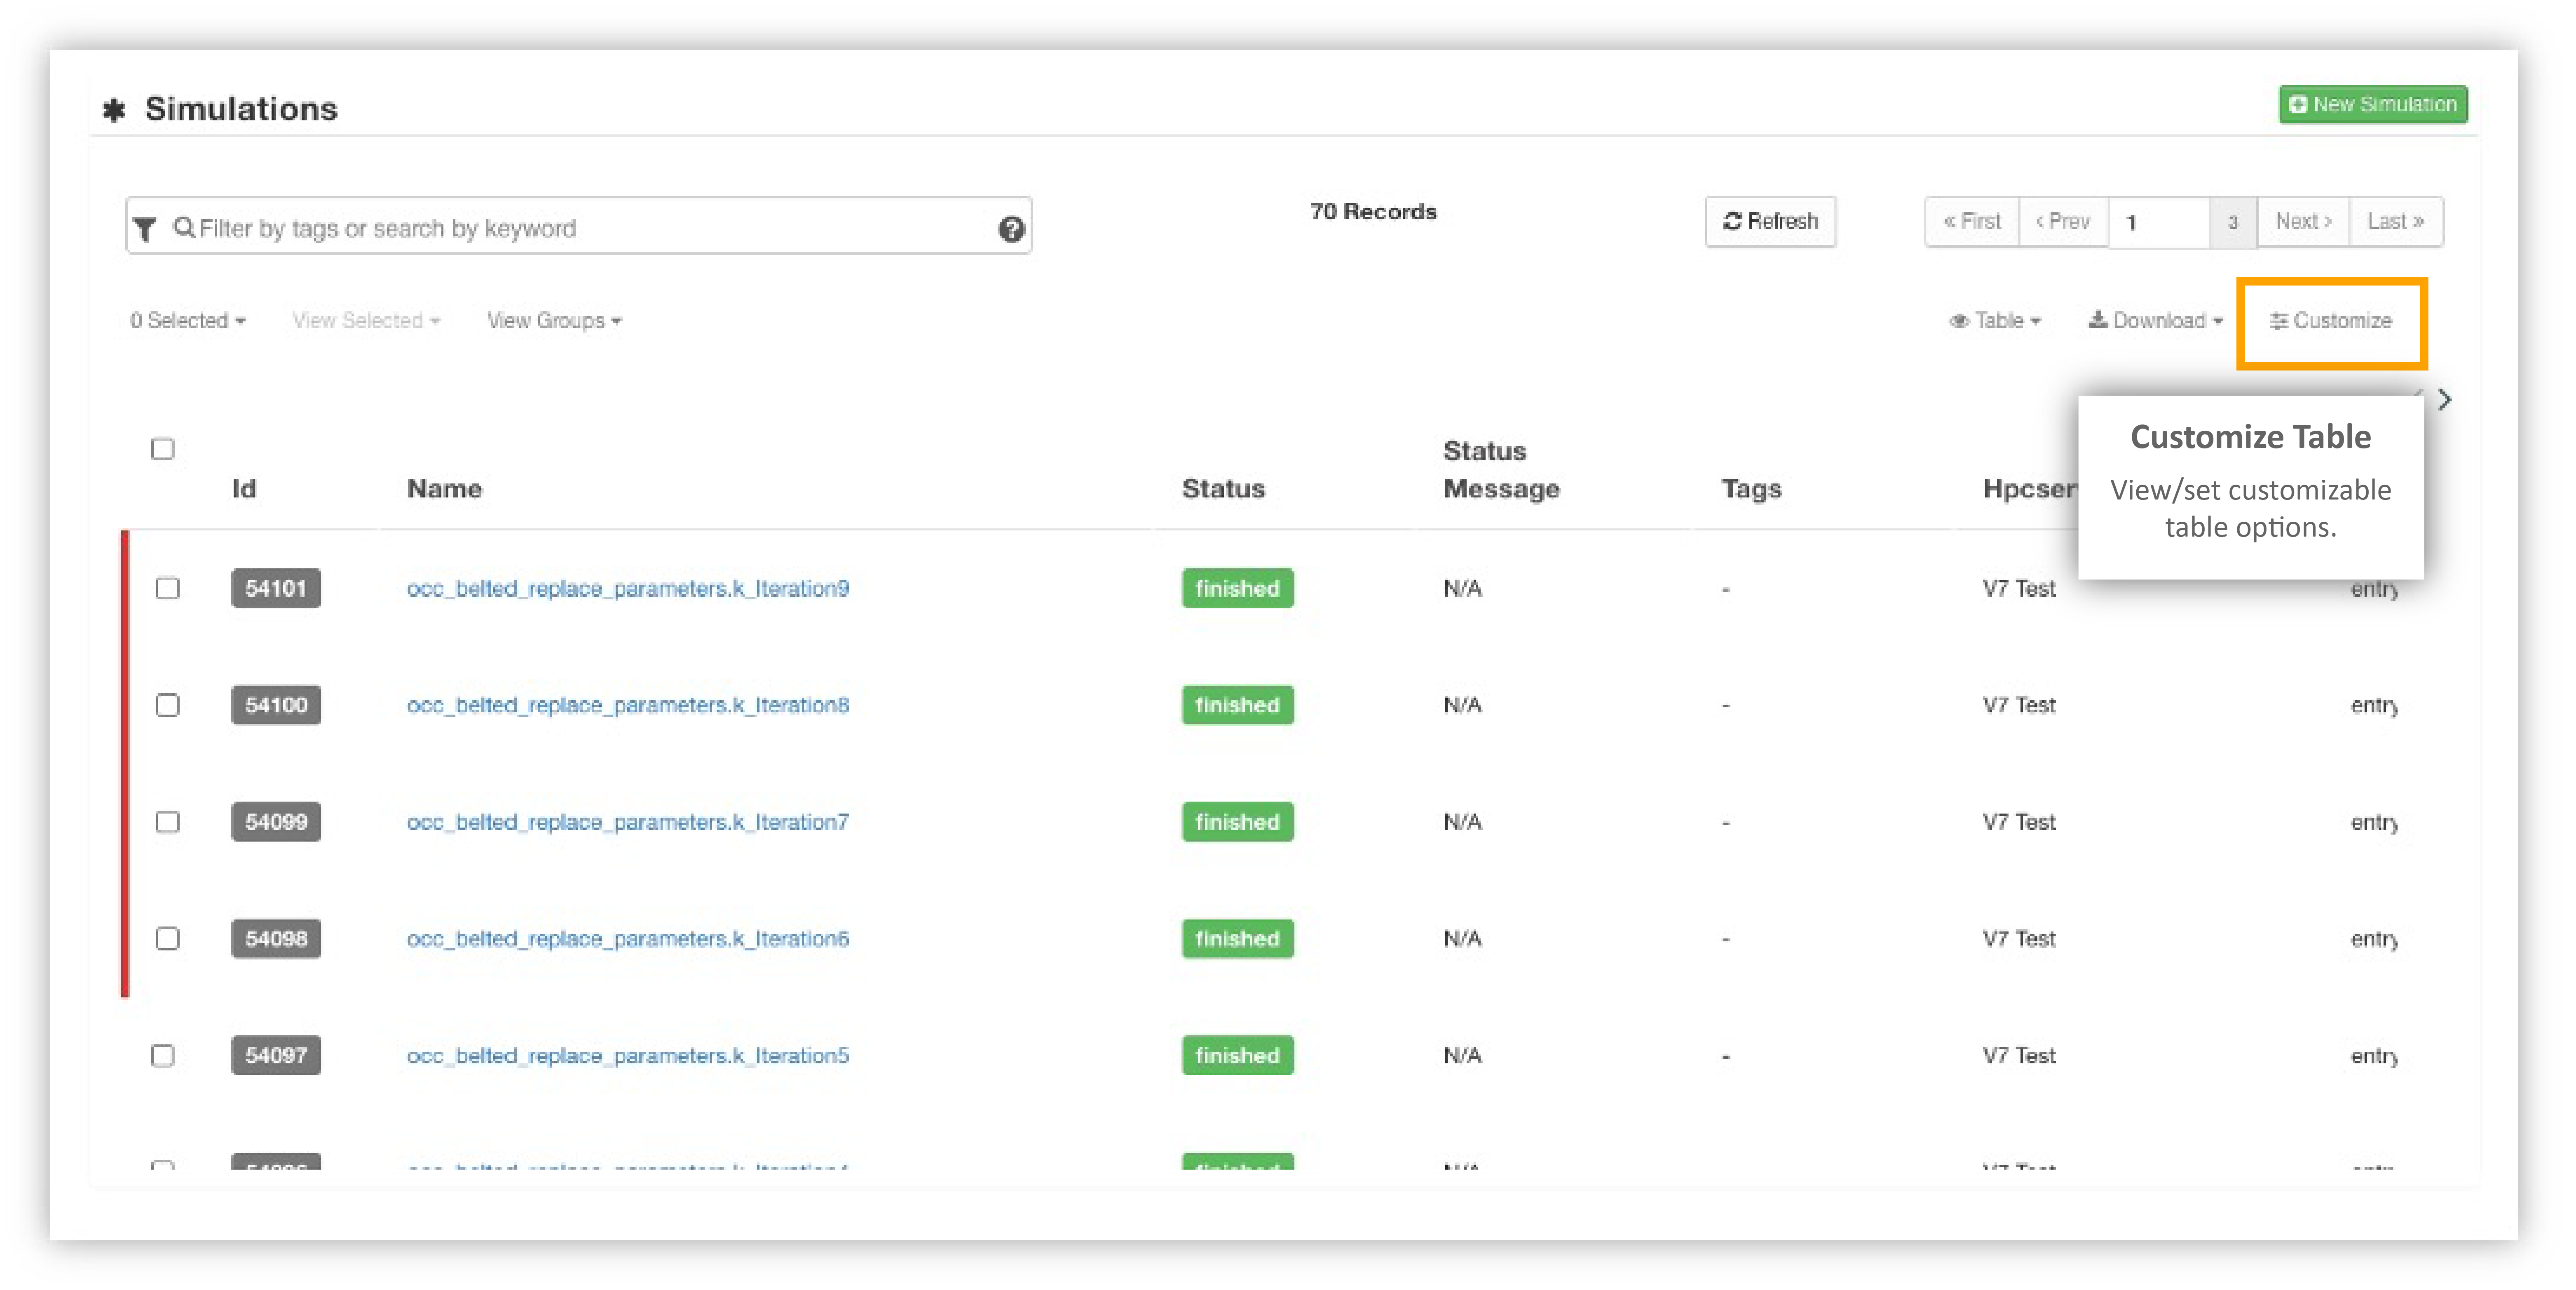This screenshot has width=2576, height=1290.
Task: Click the search magnifier icon
Action: coord(184,227)
